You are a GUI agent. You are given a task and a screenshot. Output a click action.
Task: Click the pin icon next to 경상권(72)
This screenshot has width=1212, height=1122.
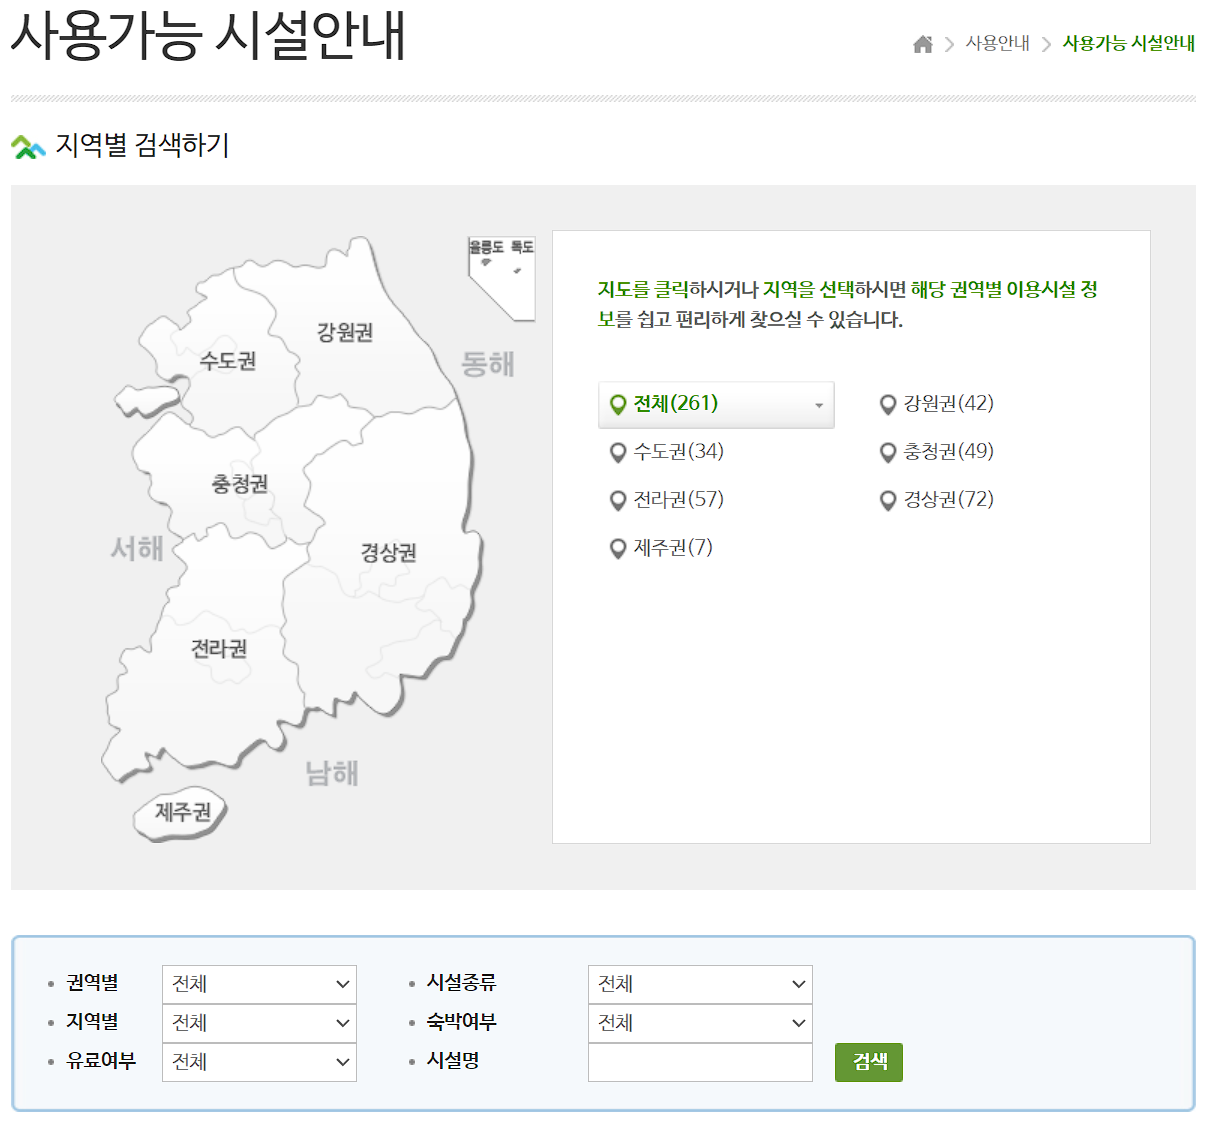(x=888, y=500)
